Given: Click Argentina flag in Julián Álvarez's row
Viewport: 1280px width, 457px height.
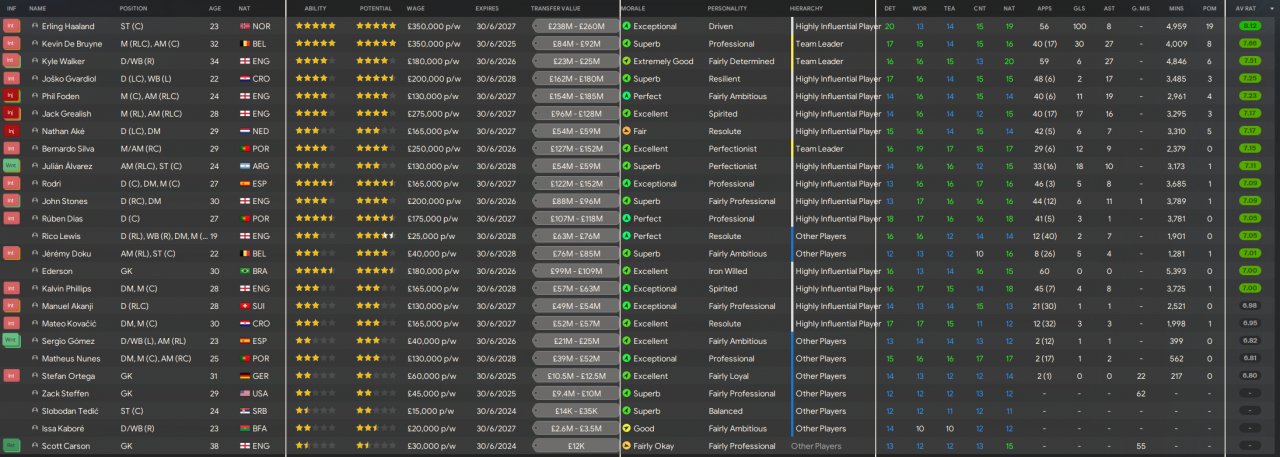Looking at the screenshot, I should coord(246,166).
